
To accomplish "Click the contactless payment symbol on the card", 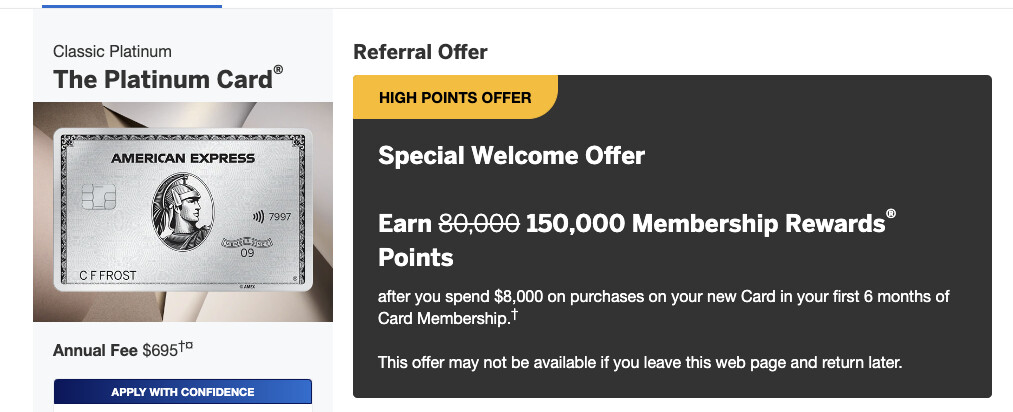I will coord(259,216).
